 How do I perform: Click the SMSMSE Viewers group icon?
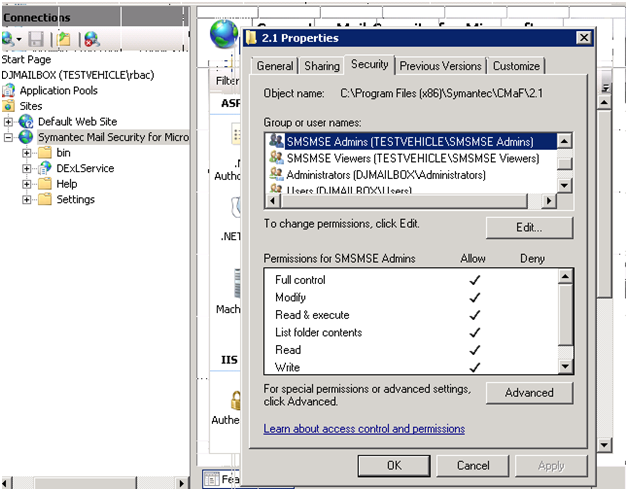[276, 157]
